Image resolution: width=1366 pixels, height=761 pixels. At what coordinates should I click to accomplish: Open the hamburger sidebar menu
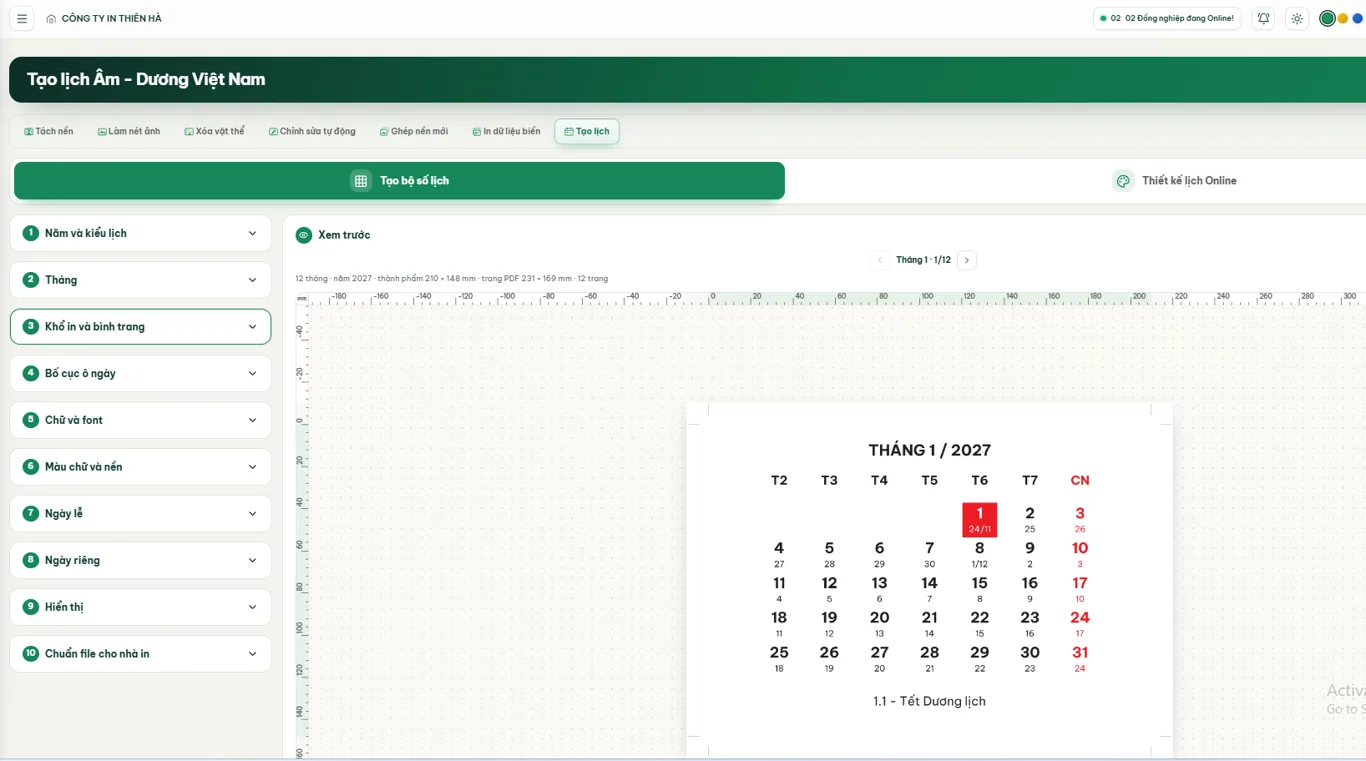[22, 19]
